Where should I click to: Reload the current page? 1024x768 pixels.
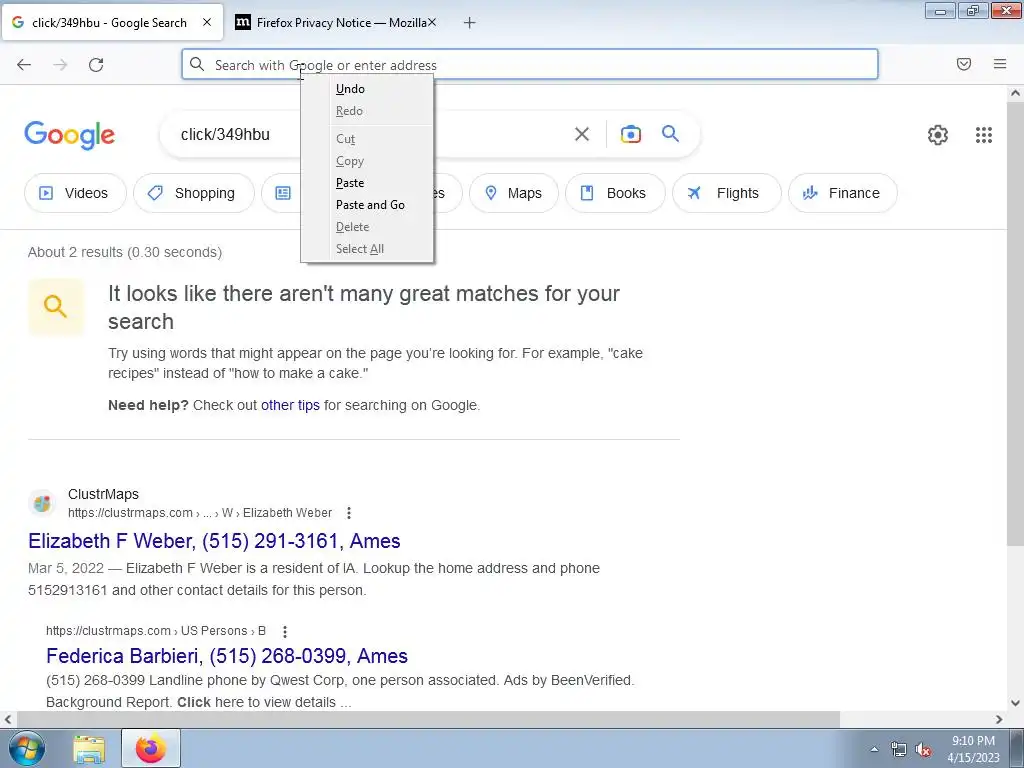(x=96, y=64)
